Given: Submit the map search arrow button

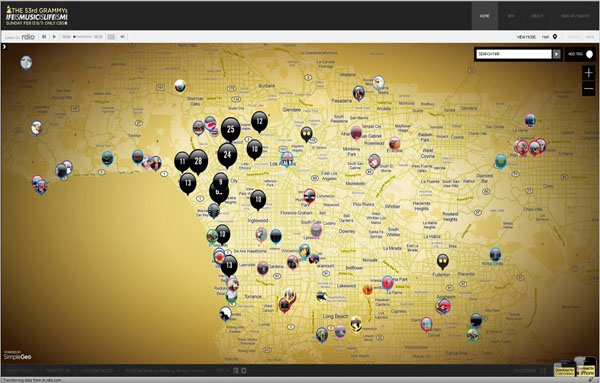Looking at the screenshot, I should pyautogui.click(x=556, y=54).
